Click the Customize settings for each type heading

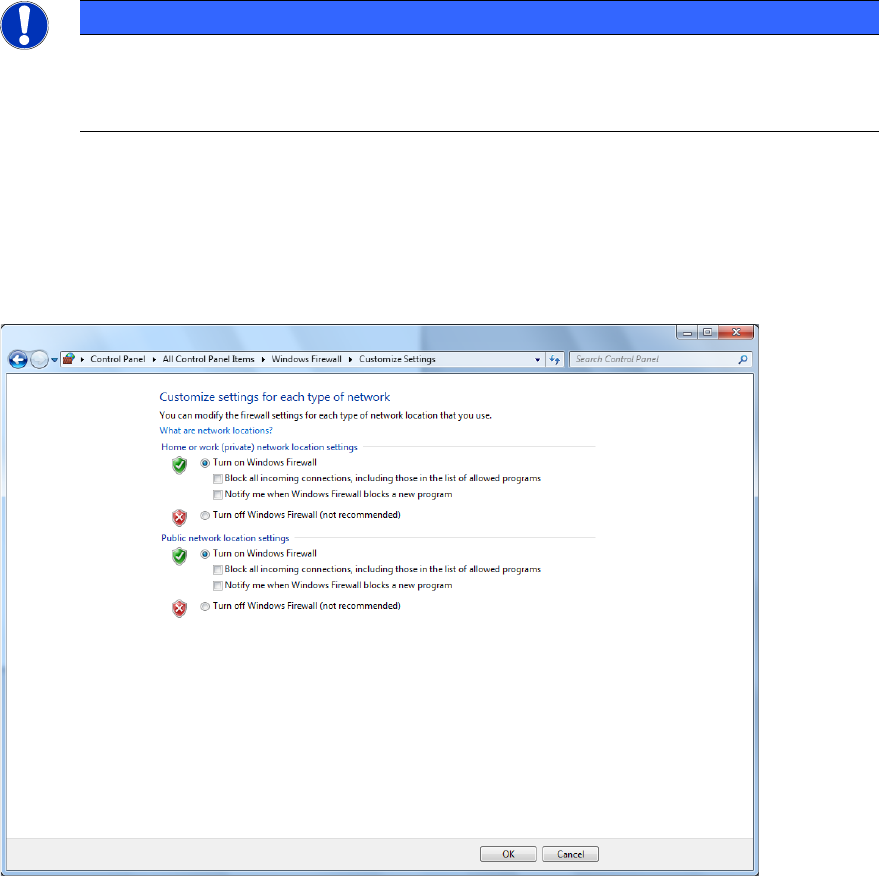click(275, 397)
